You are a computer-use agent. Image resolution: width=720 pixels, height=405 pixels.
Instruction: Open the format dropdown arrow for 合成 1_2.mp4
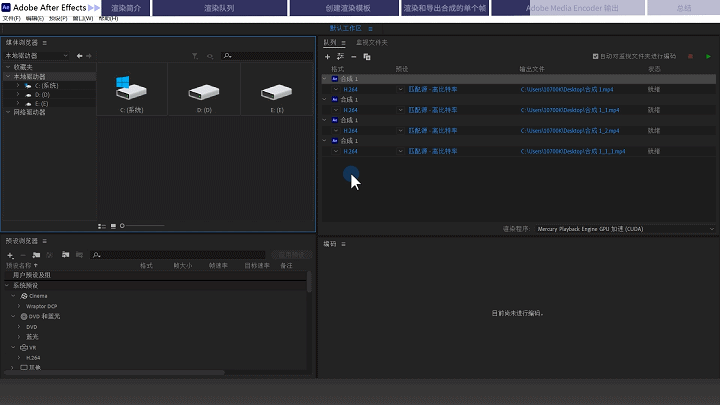[x=336, y=131]
